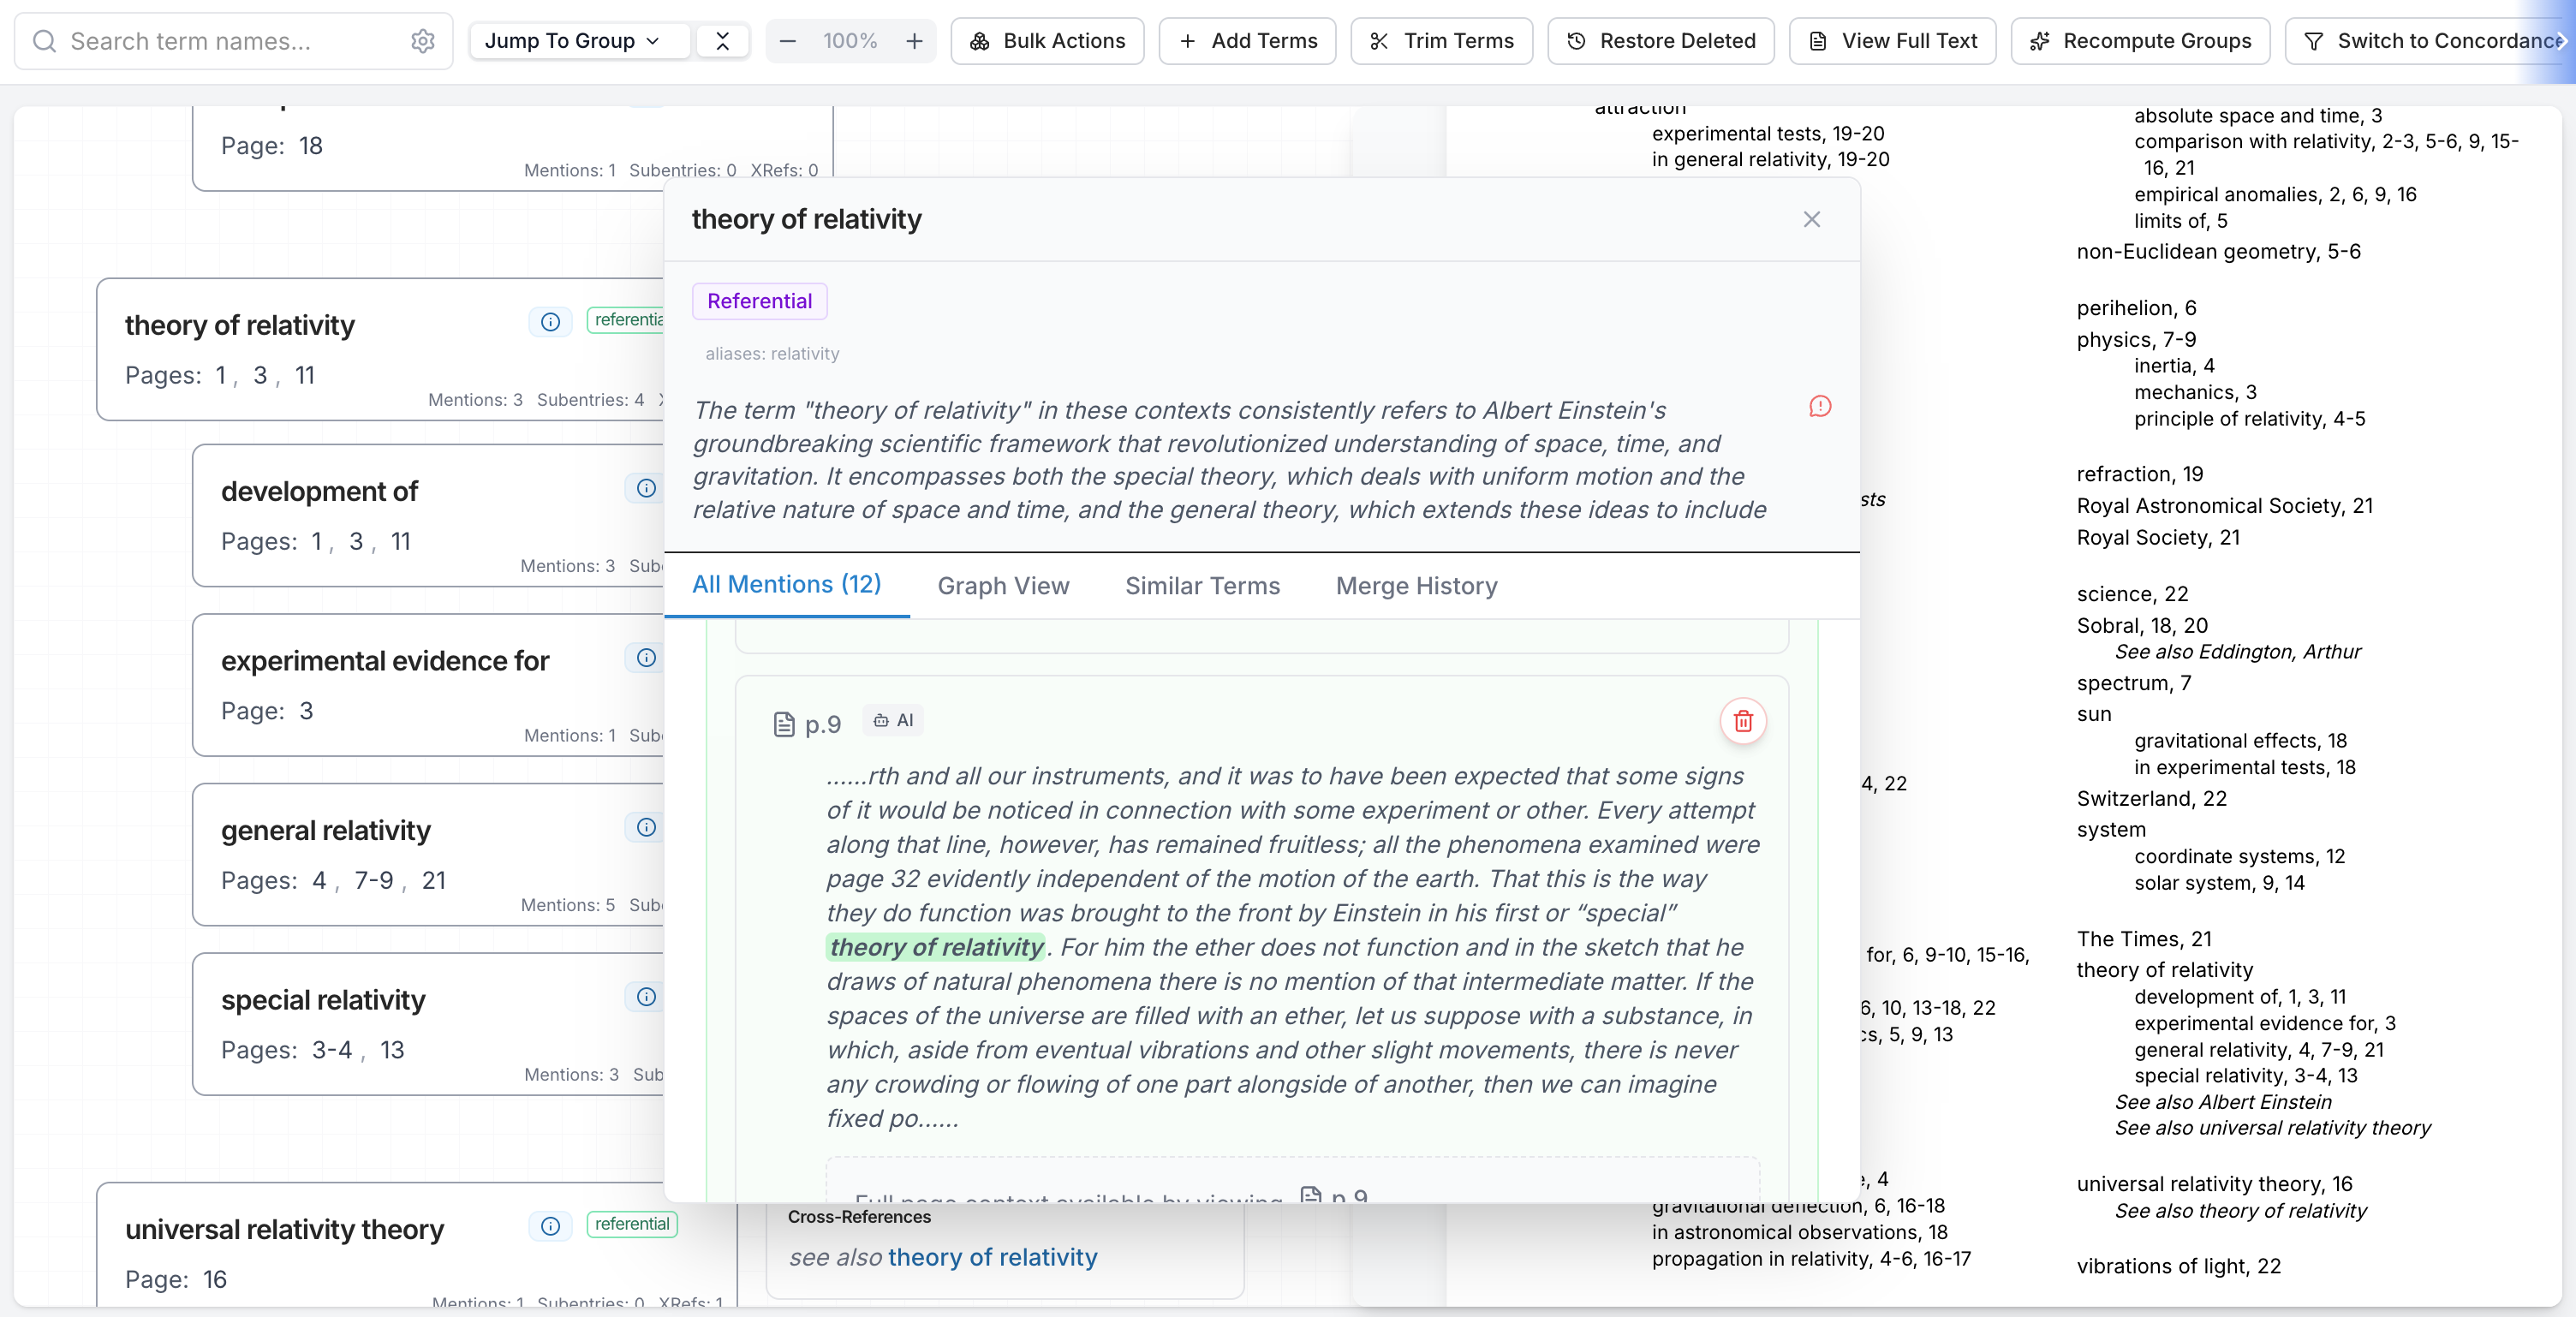2576x1317 pixels.
Task: Delete the p.9 mention with the trash icon
Action: click(x=1743, y=721)
